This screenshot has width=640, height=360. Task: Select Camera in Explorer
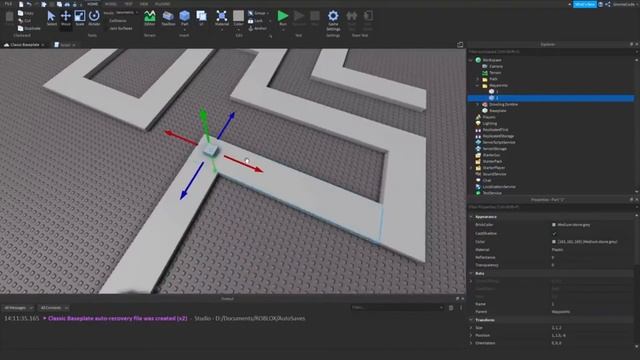pyautogui.click(x=496, y=66)
